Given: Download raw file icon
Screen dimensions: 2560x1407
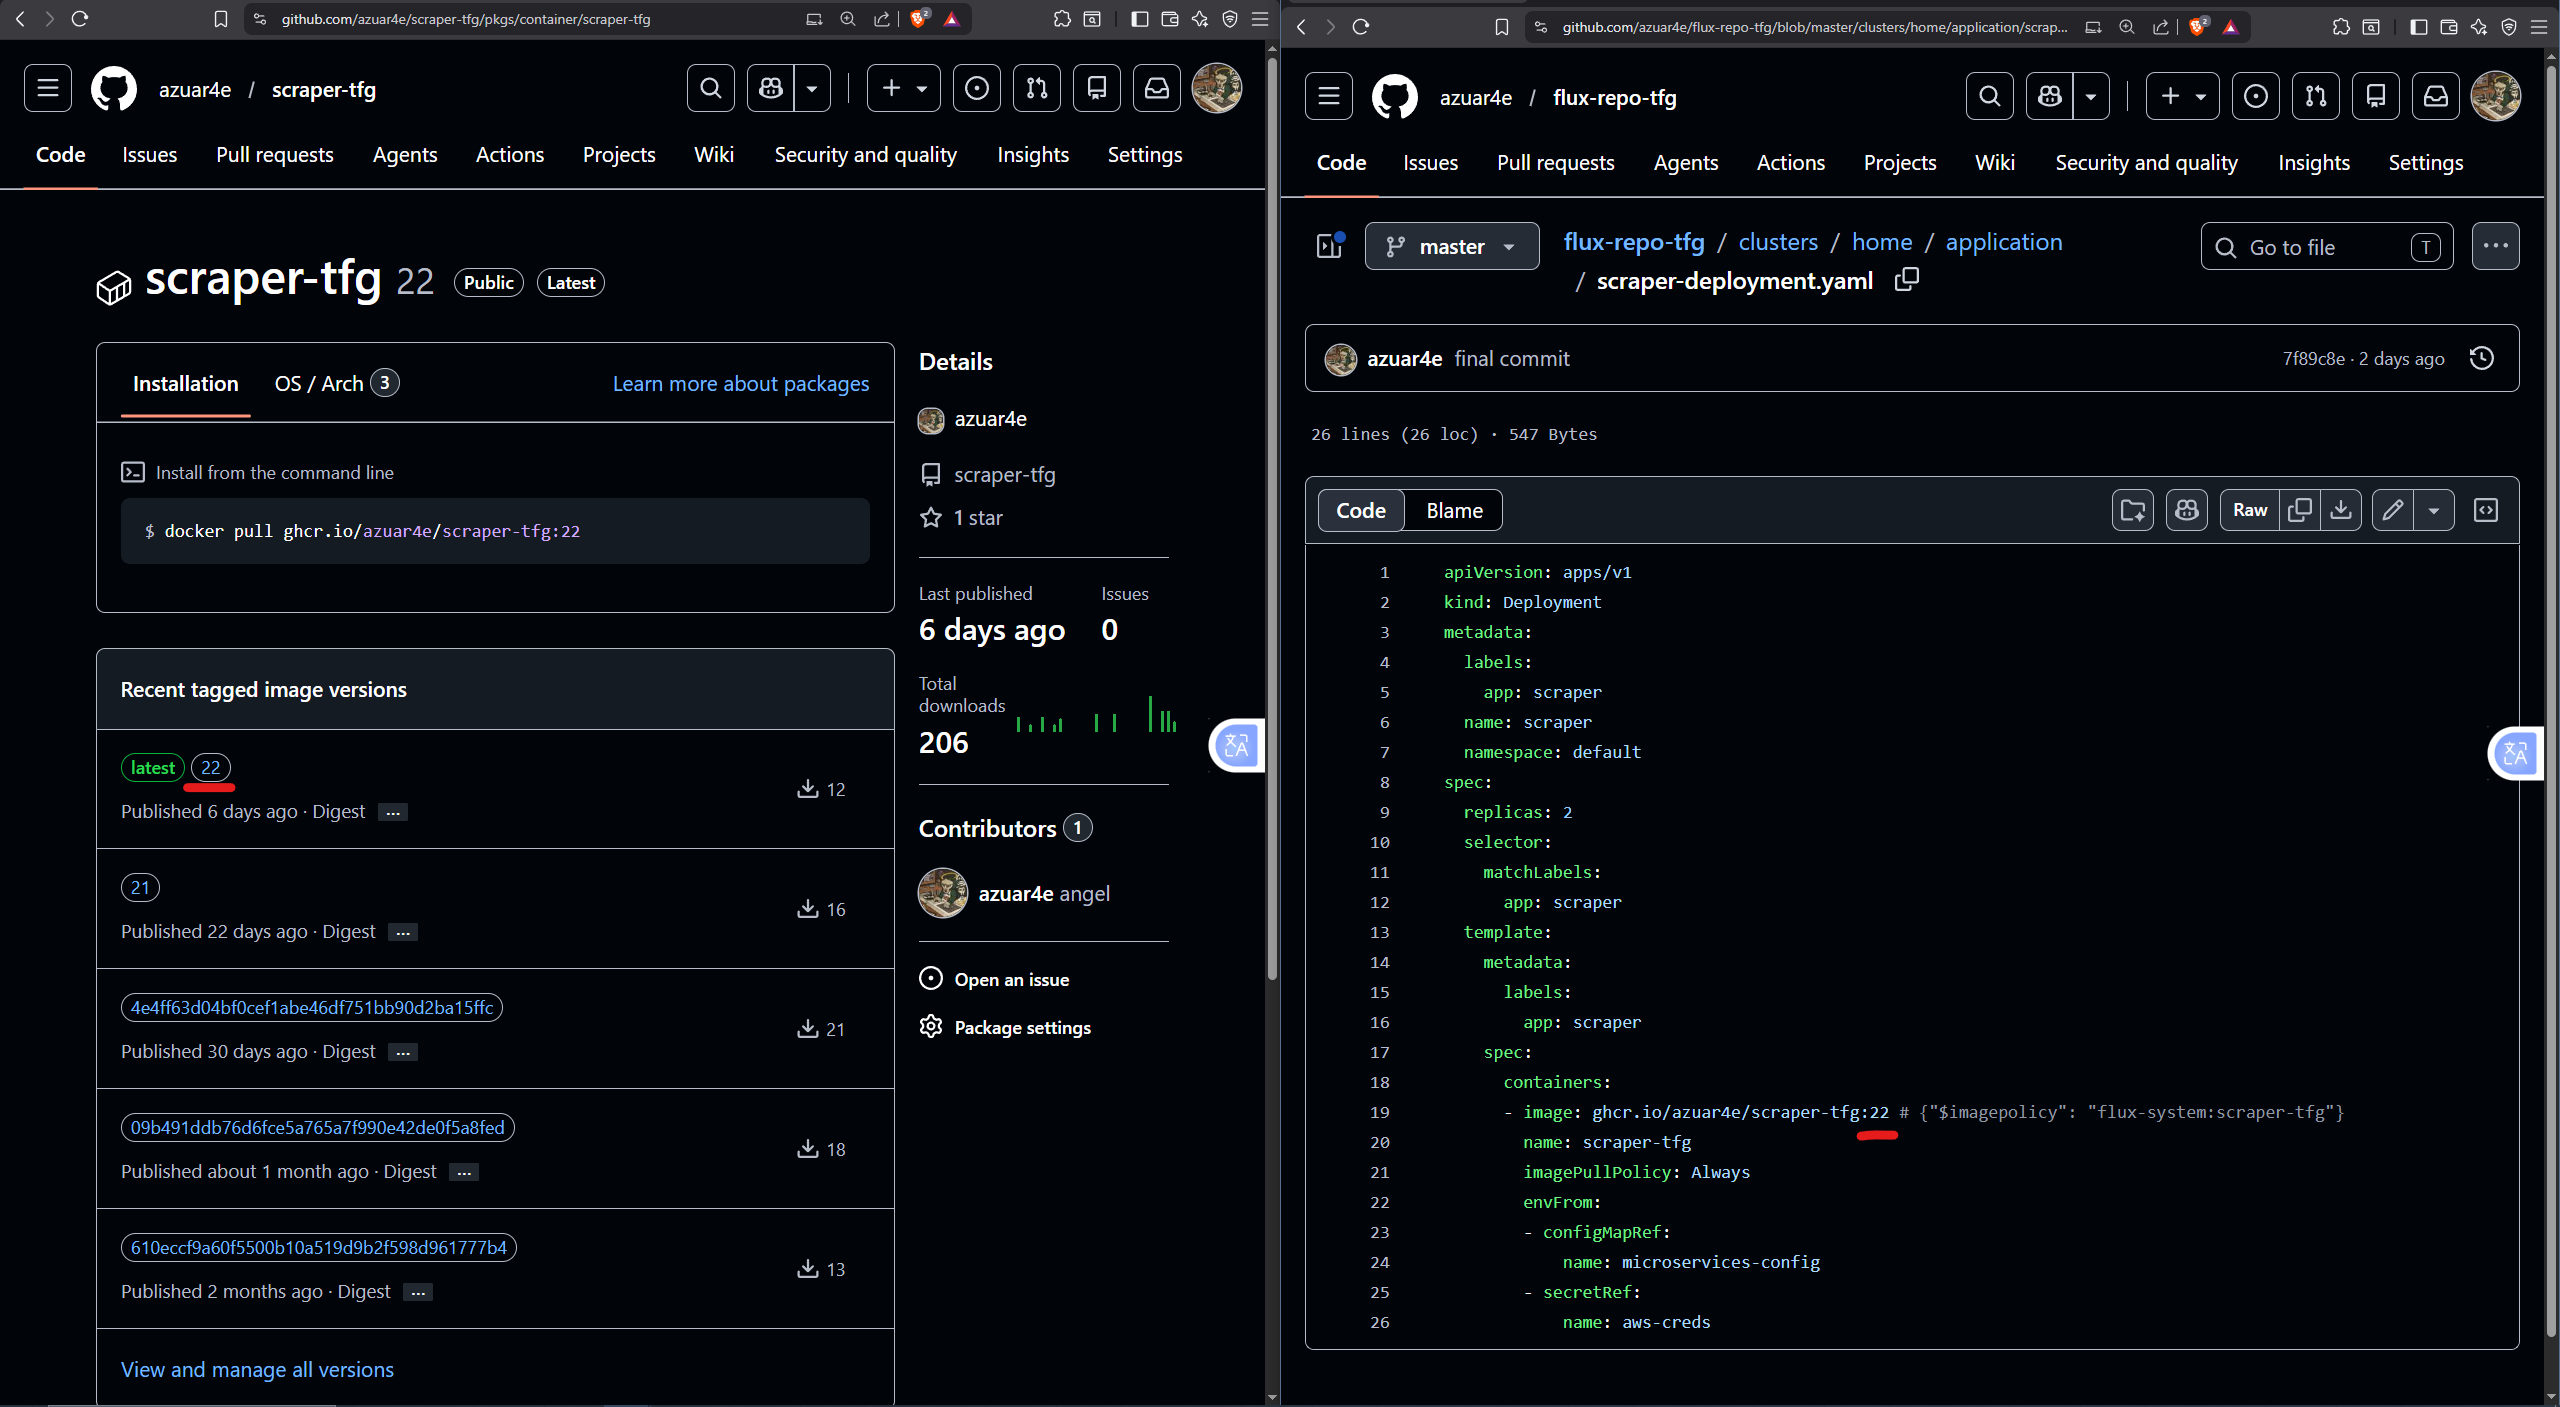Looking at the screenshot, I should [2341, 511].
